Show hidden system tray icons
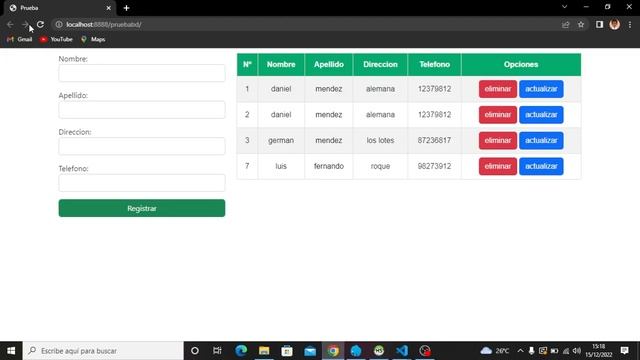The image size is (640, 360). [x=520, y=351]
